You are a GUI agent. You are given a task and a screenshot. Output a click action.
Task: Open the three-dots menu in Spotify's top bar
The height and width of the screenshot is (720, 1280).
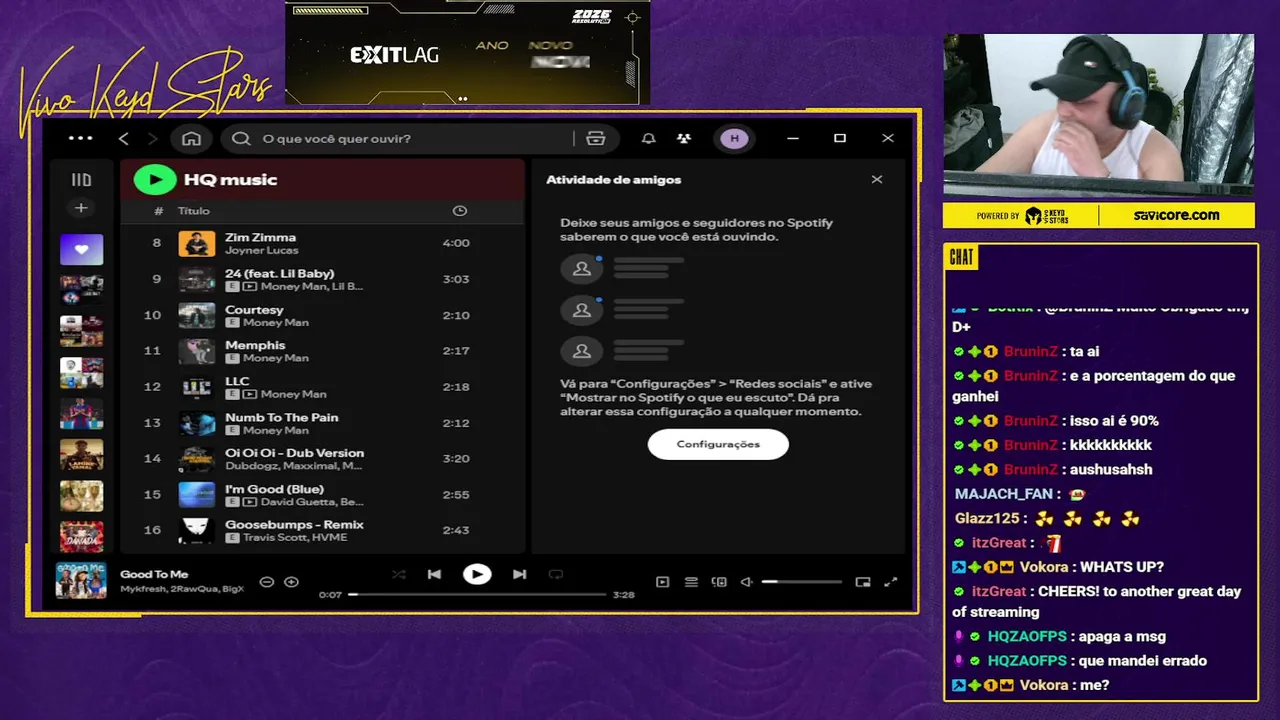coord(80,138)
